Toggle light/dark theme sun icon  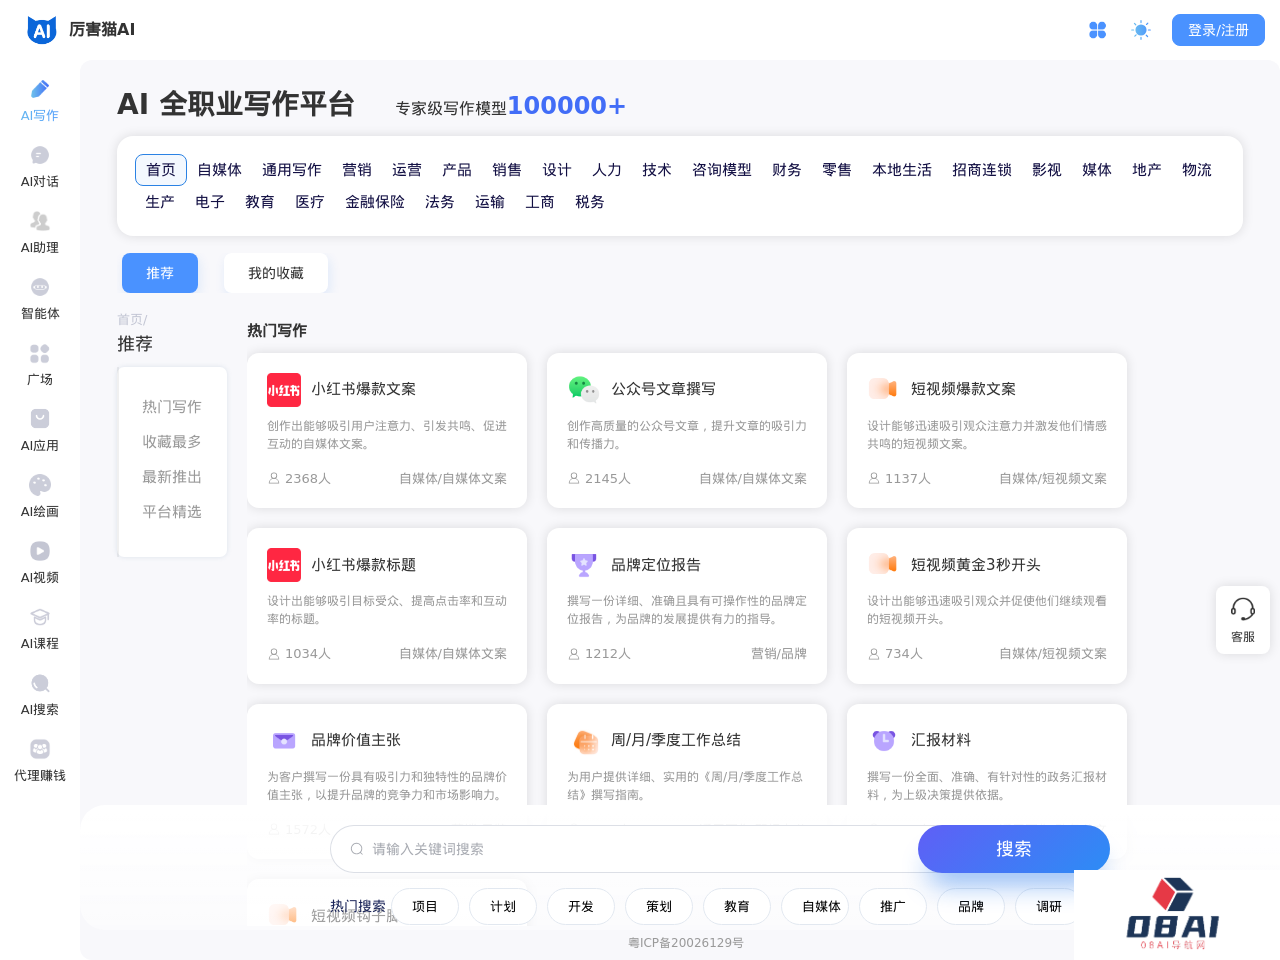pyautogui.click(x=1141, y=31)
